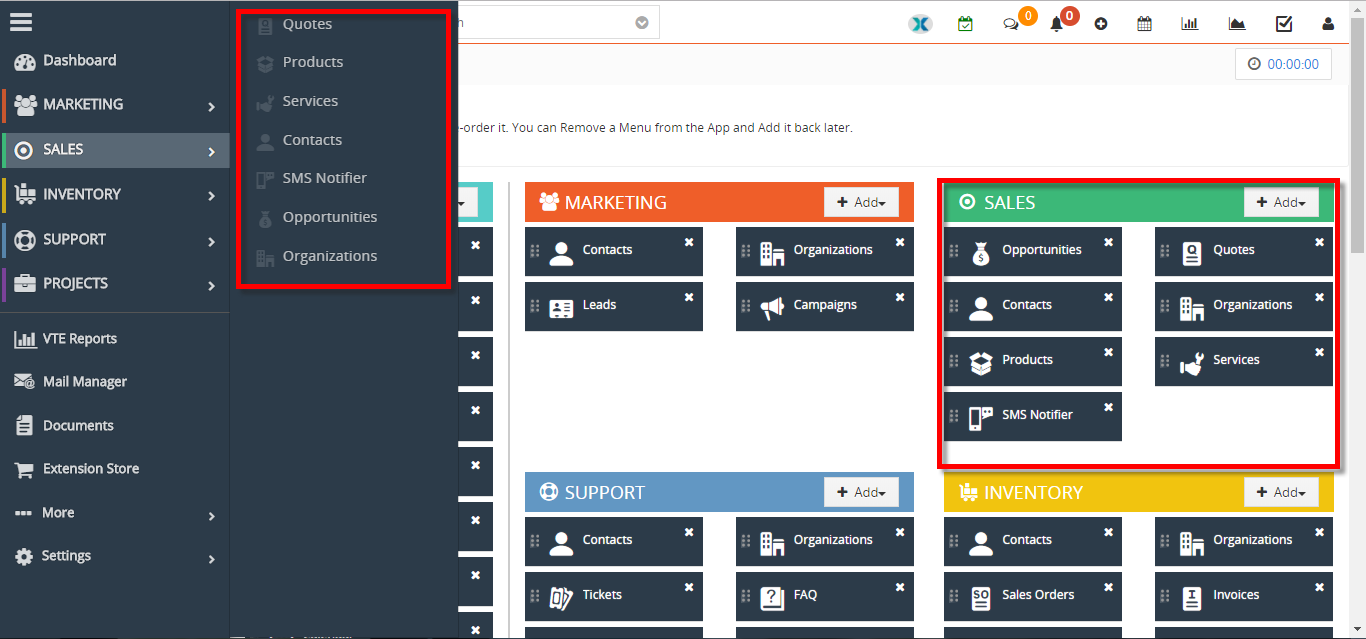Open the hamburger menu icon
Image resolution: width=1366 pixels, height=639 pixels.
coord(21,21)
